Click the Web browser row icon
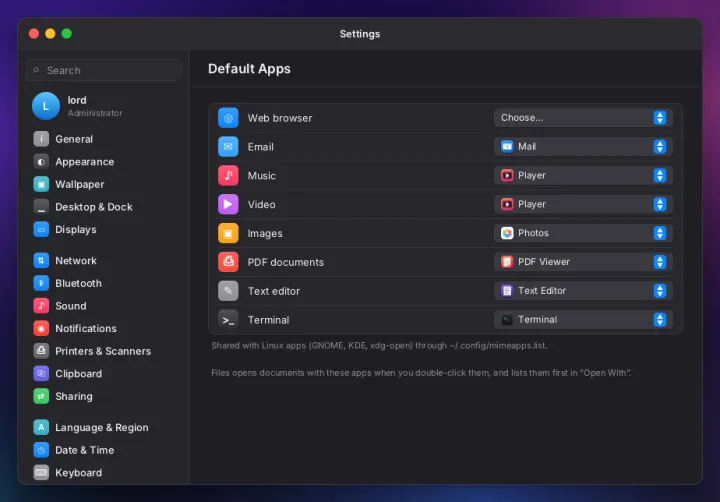The height and width of the screenshot is (502, 720). click(x=228, y=118)
